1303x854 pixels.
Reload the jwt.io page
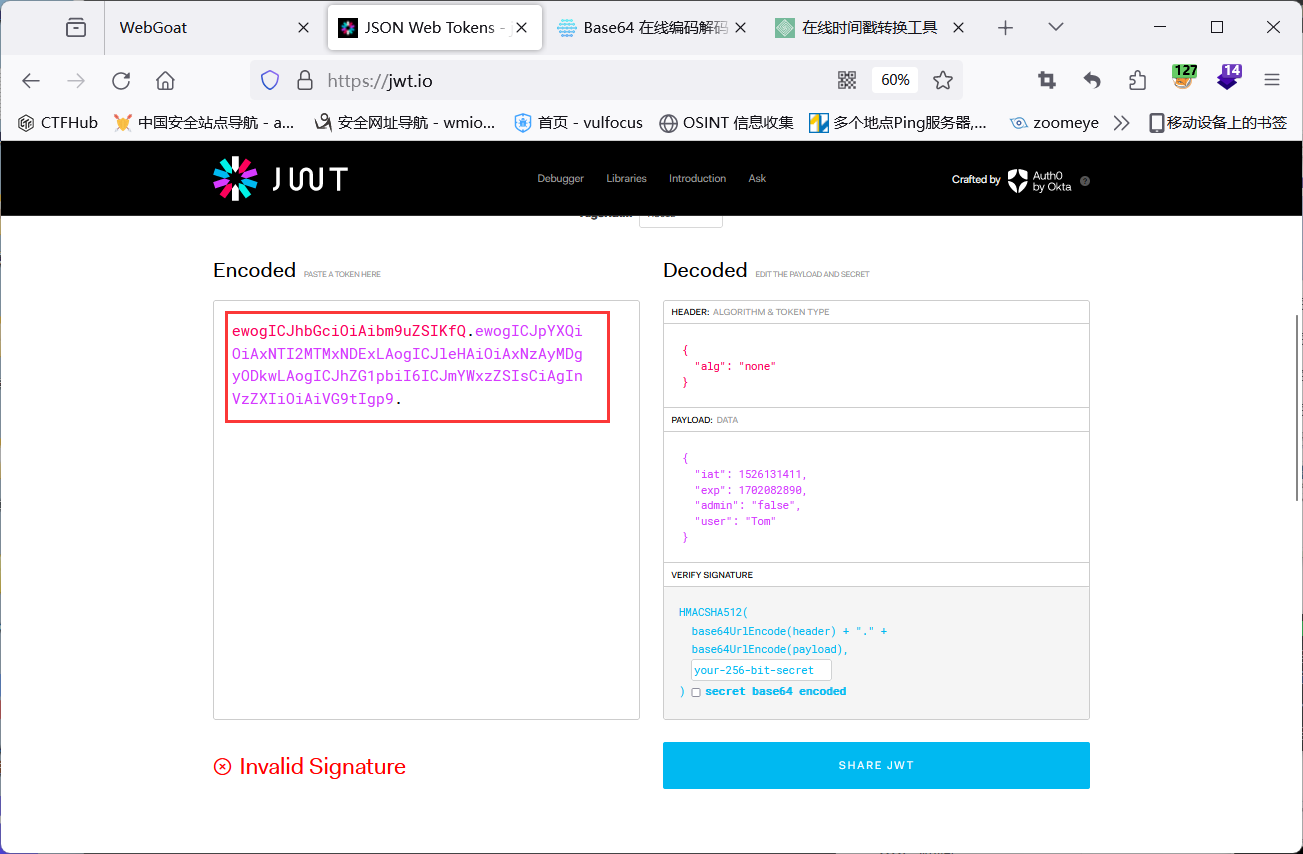coord(121,81)
